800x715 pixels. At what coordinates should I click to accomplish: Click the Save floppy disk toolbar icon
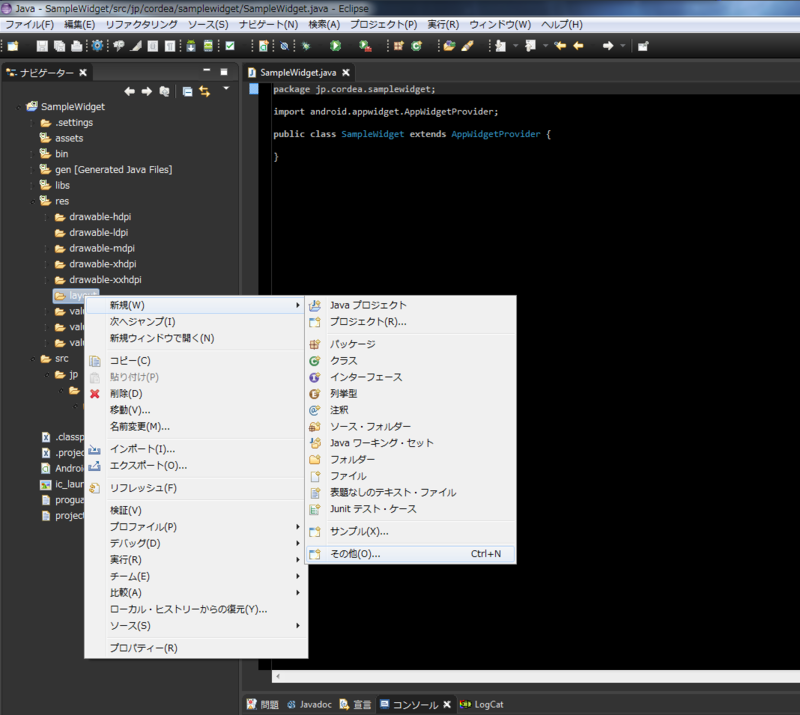coord(42,46)
